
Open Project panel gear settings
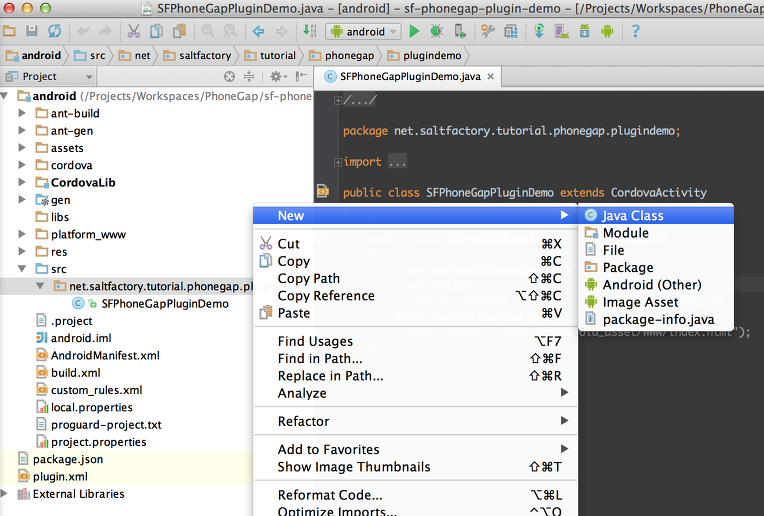click(278, 76)
